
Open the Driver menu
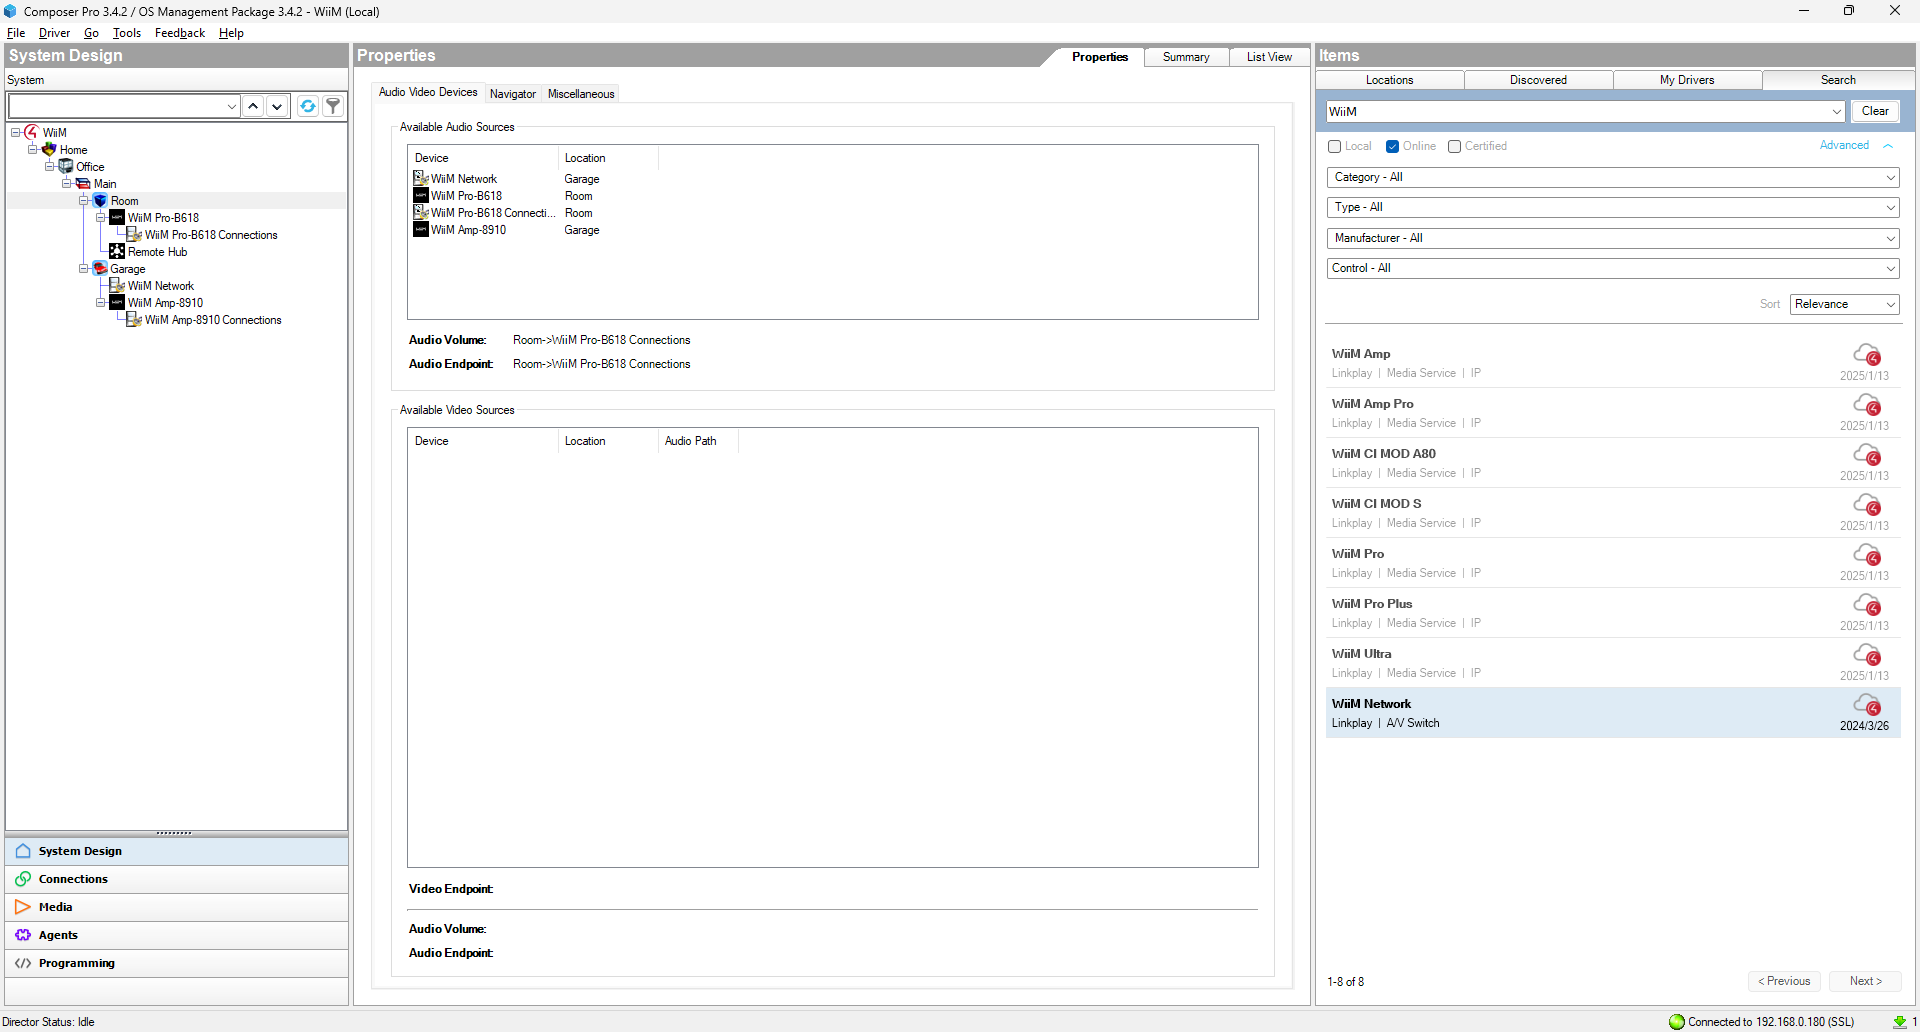54,33
